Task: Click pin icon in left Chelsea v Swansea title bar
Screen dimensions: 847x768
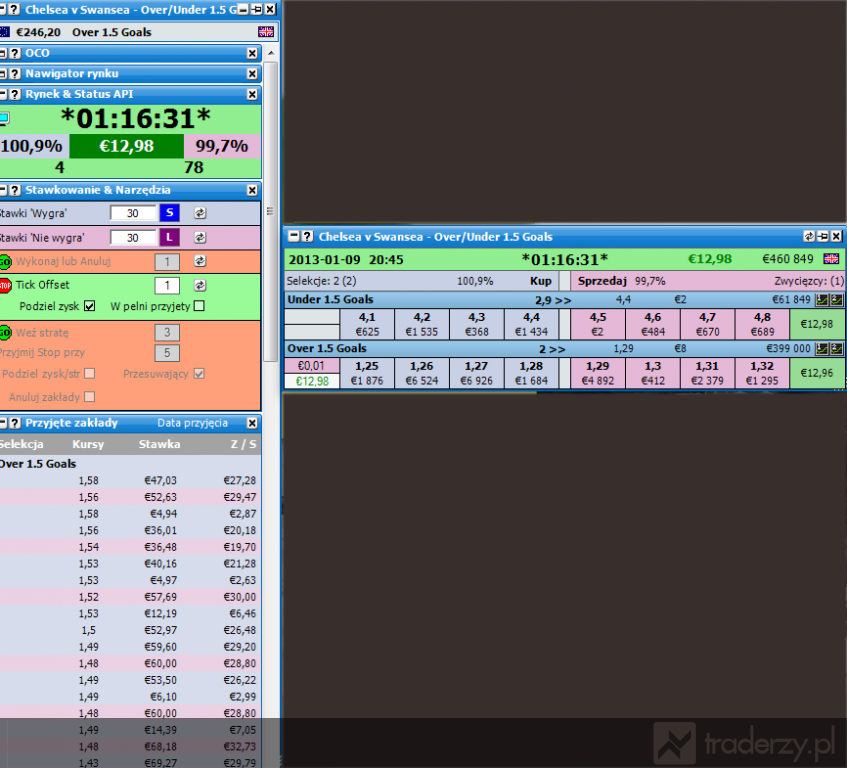Action: pos(257,9)
